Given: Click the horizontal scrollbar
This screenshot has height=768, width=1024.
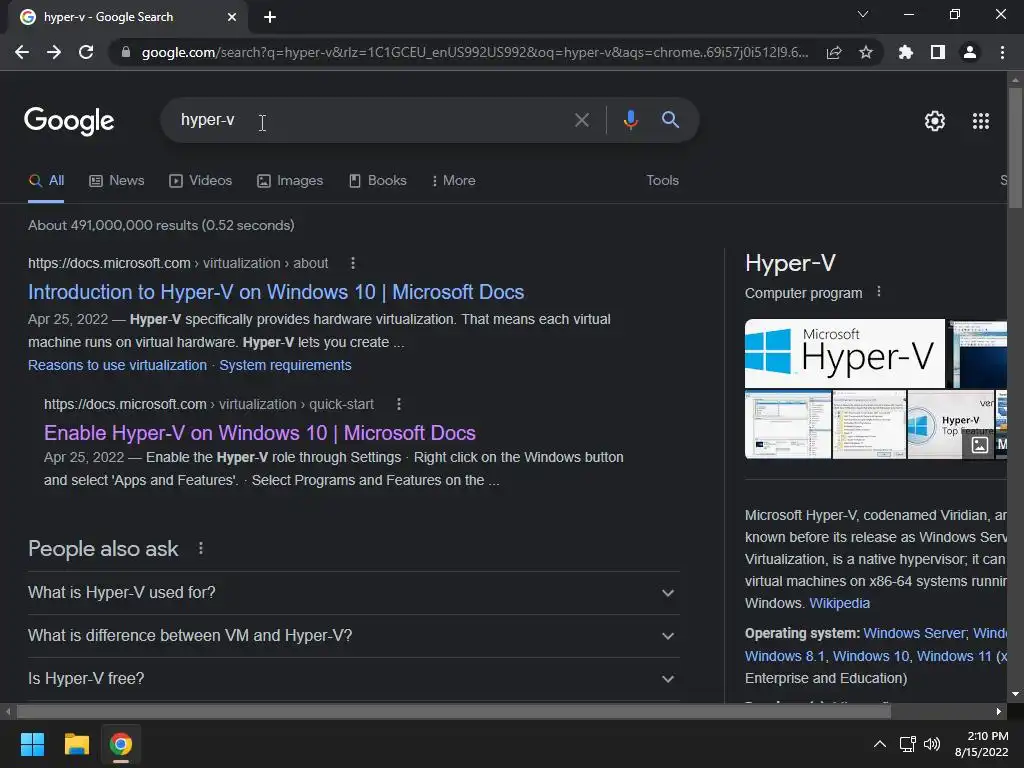Looking at the screenshot, I should pos(454,711).
